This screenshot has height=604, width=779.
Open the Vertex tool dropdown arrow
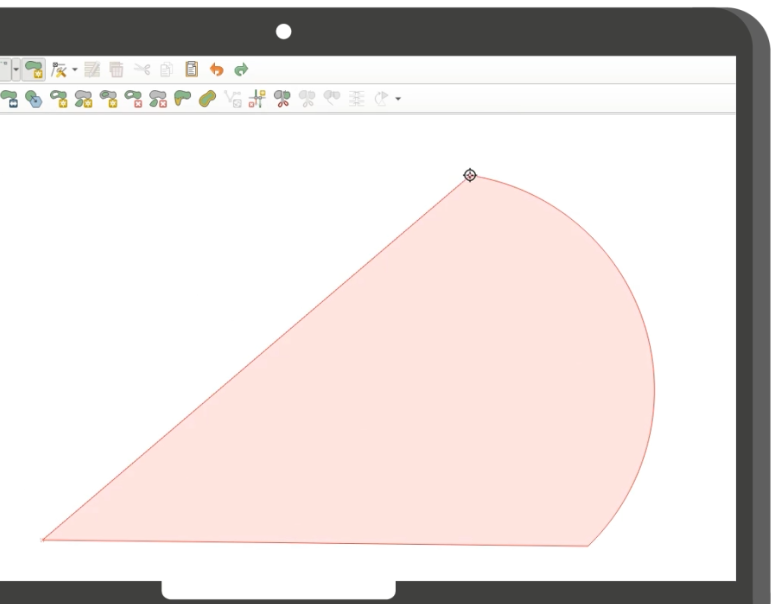click(x=74, y=70)
